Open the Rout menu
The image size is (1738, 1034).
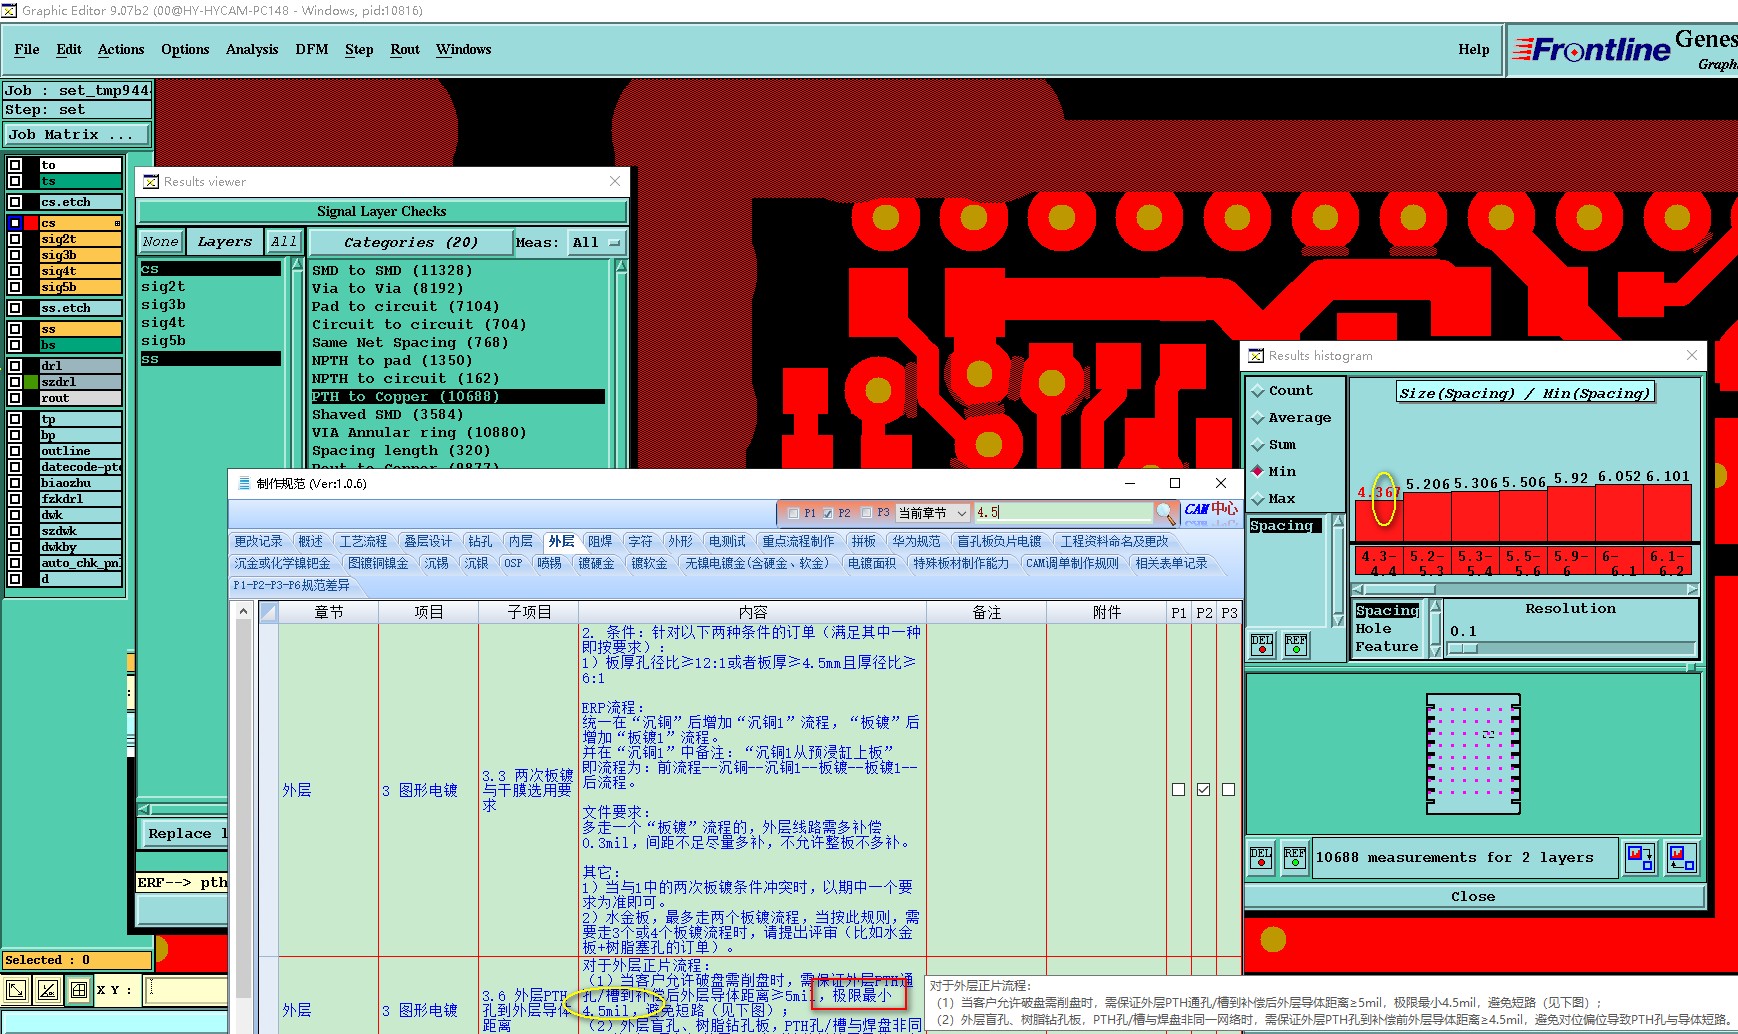(405, 49)
